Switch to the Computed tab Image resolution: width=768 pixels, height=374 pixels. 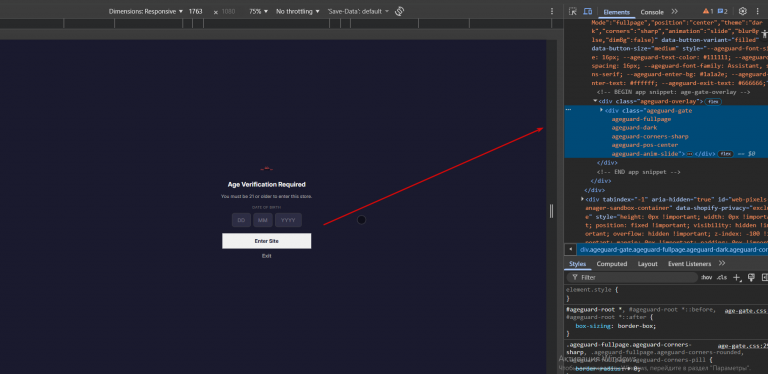click(x=612, y=264)
